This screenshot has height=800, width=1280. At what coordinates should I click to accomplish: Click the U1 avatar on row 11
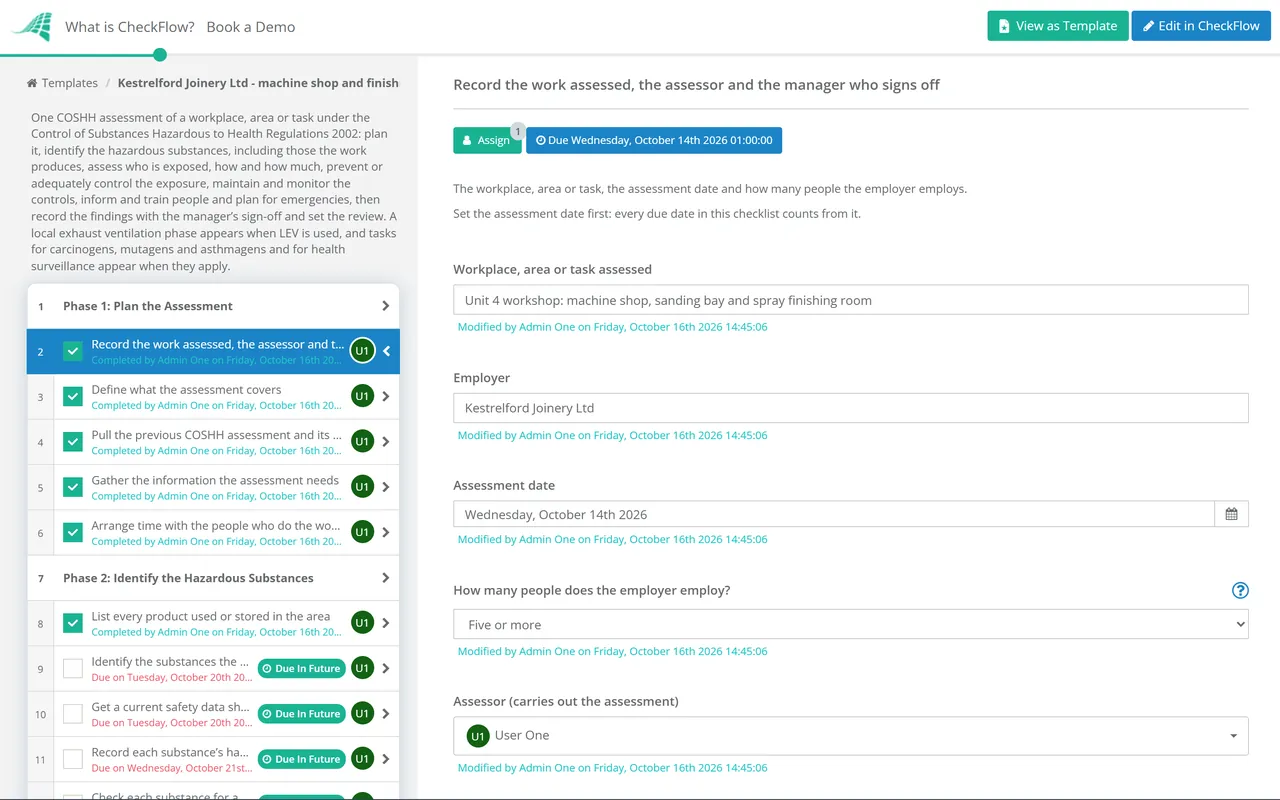pos(362,759)
